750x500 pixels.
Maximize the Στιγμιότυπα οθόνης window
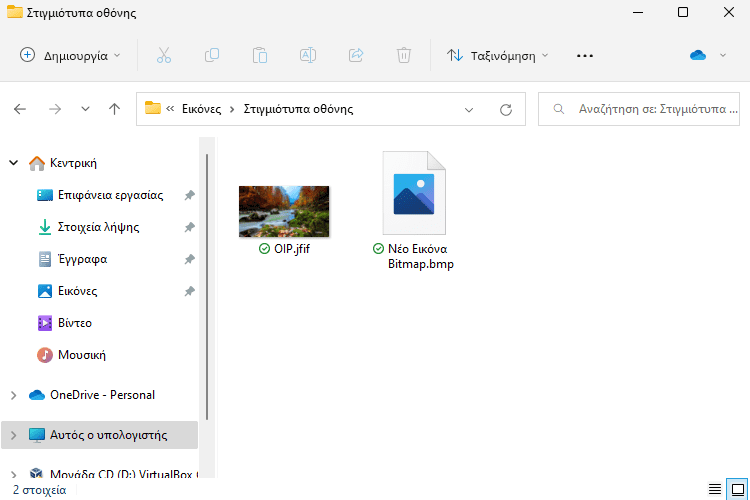tap(683, 12)
